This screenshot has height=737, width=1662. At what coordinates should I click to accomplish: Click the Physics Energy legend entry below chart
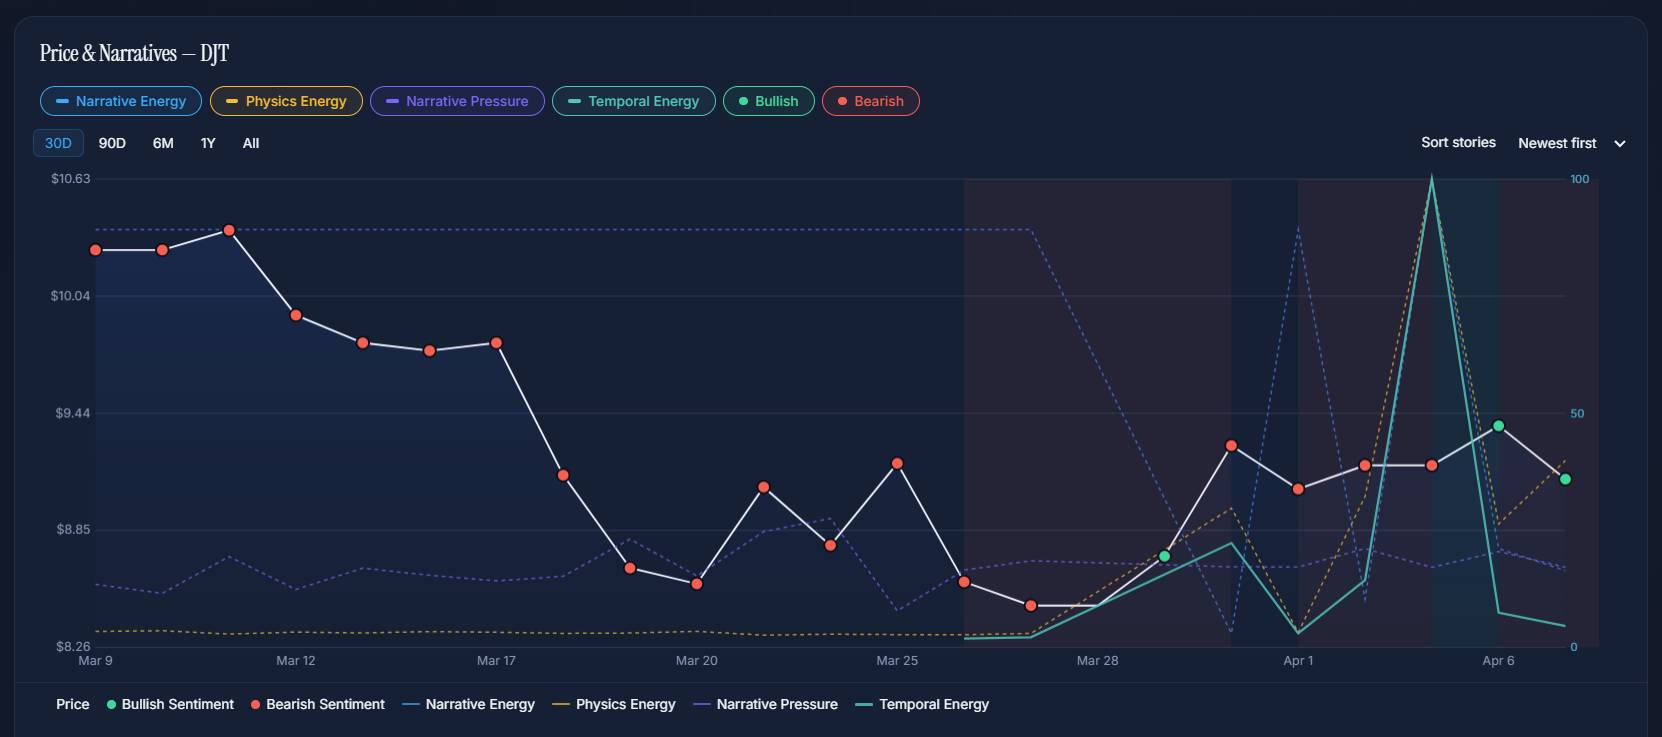(614, 704)
